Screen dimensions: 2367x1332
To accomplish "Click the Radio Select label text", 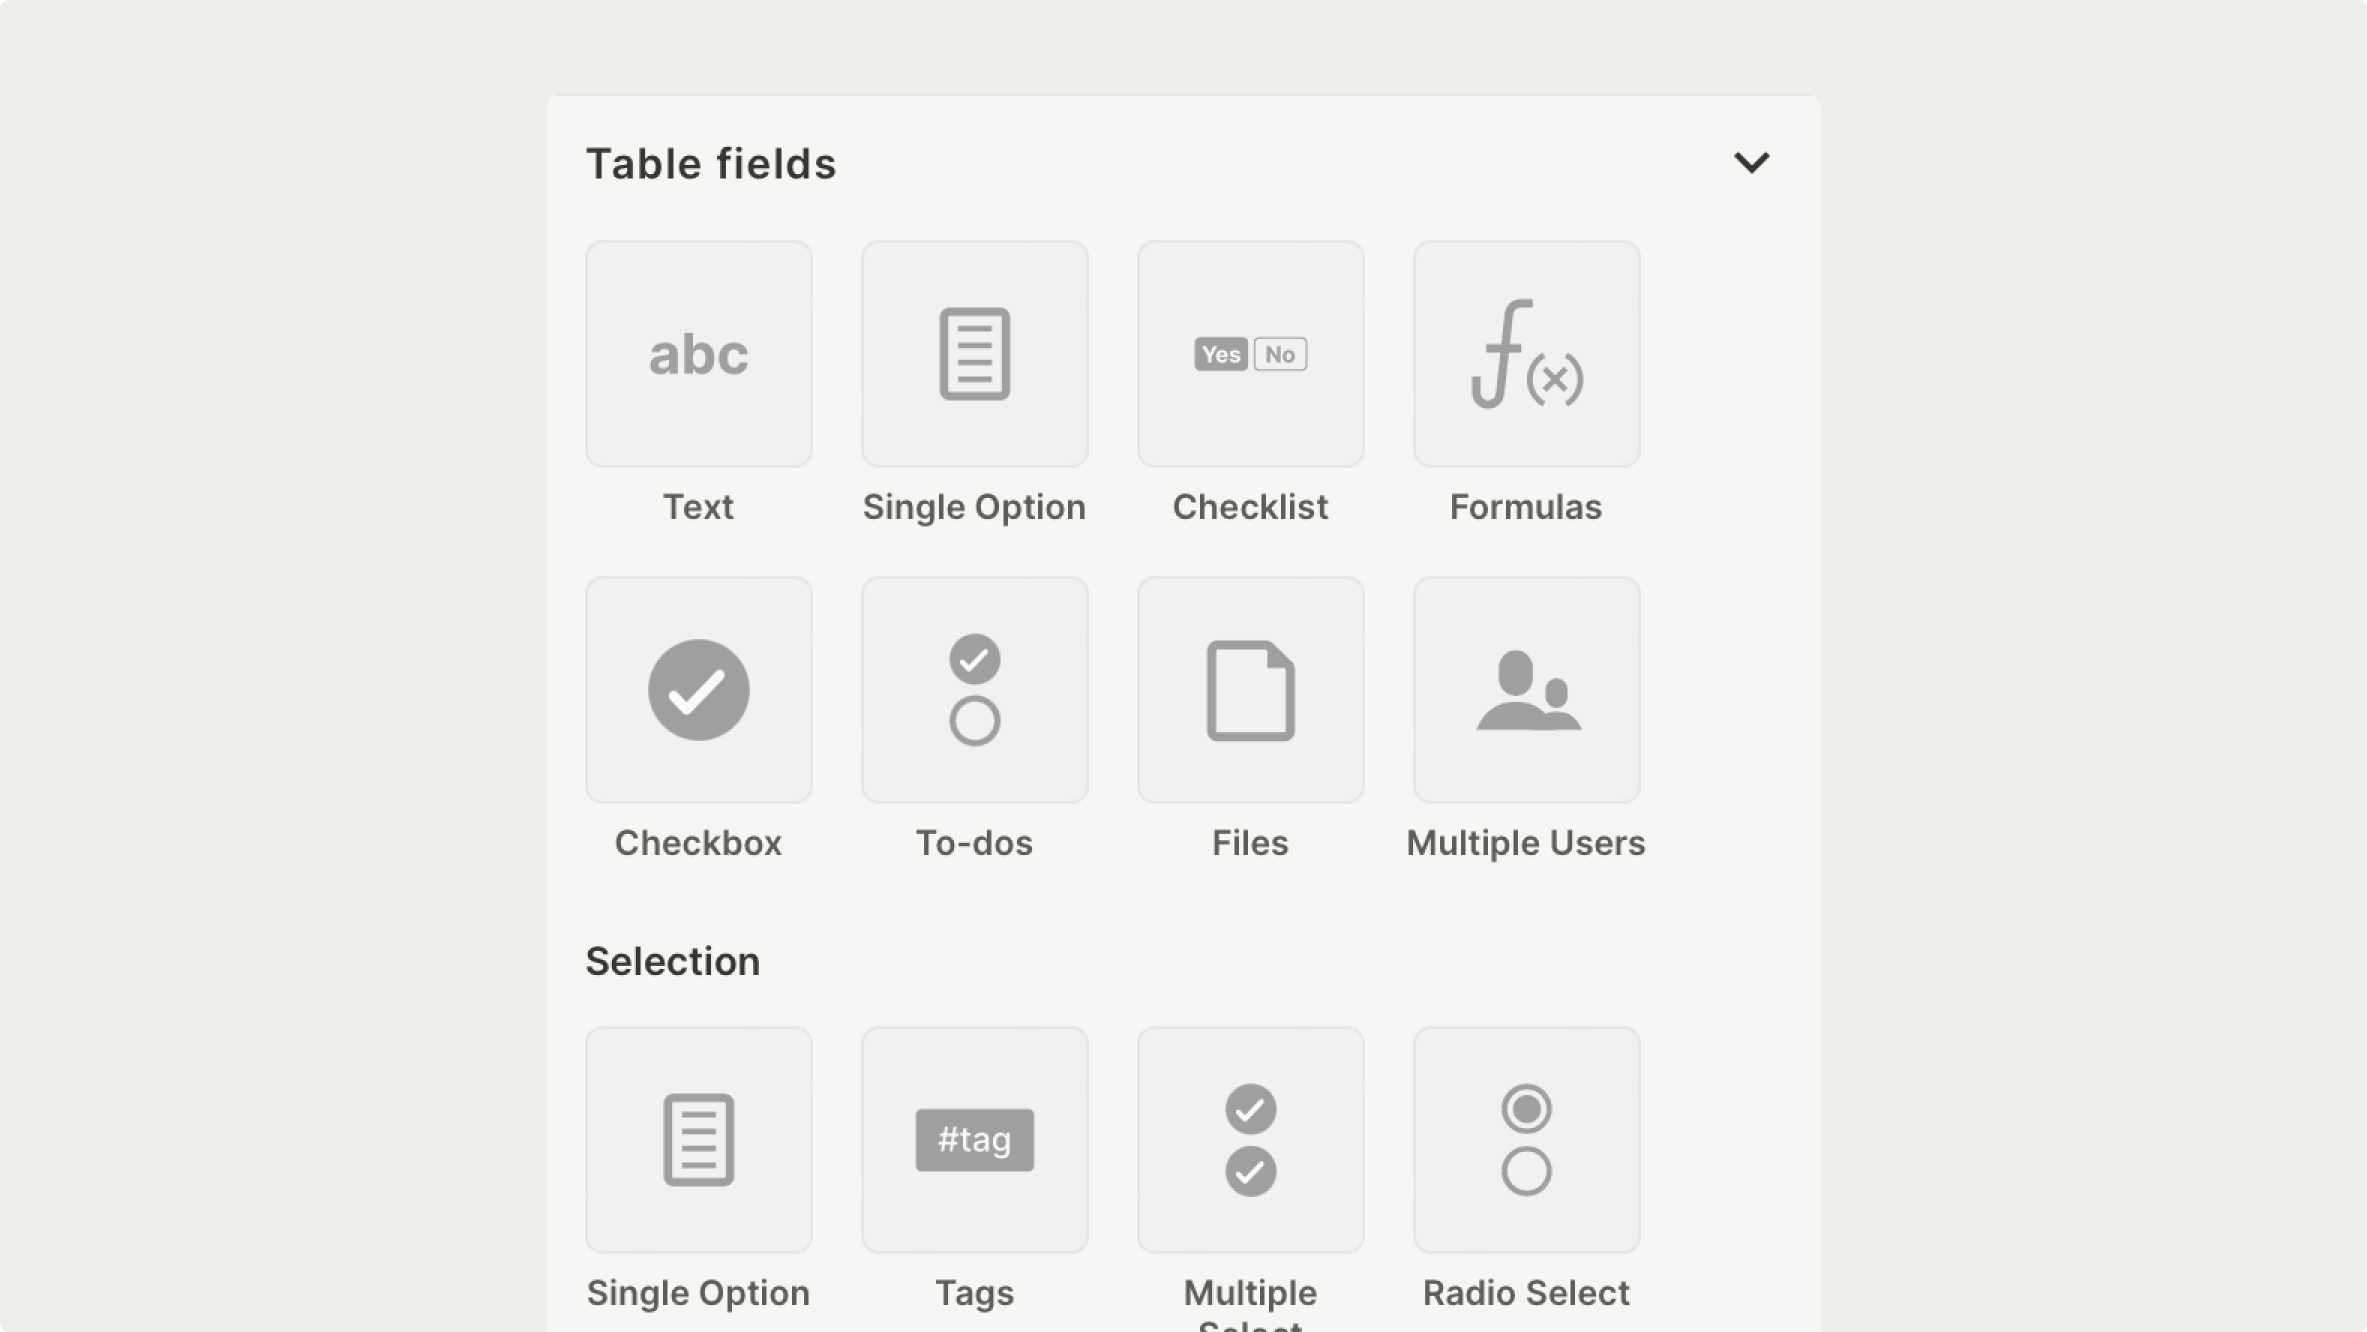I will click(1526, 1293).
